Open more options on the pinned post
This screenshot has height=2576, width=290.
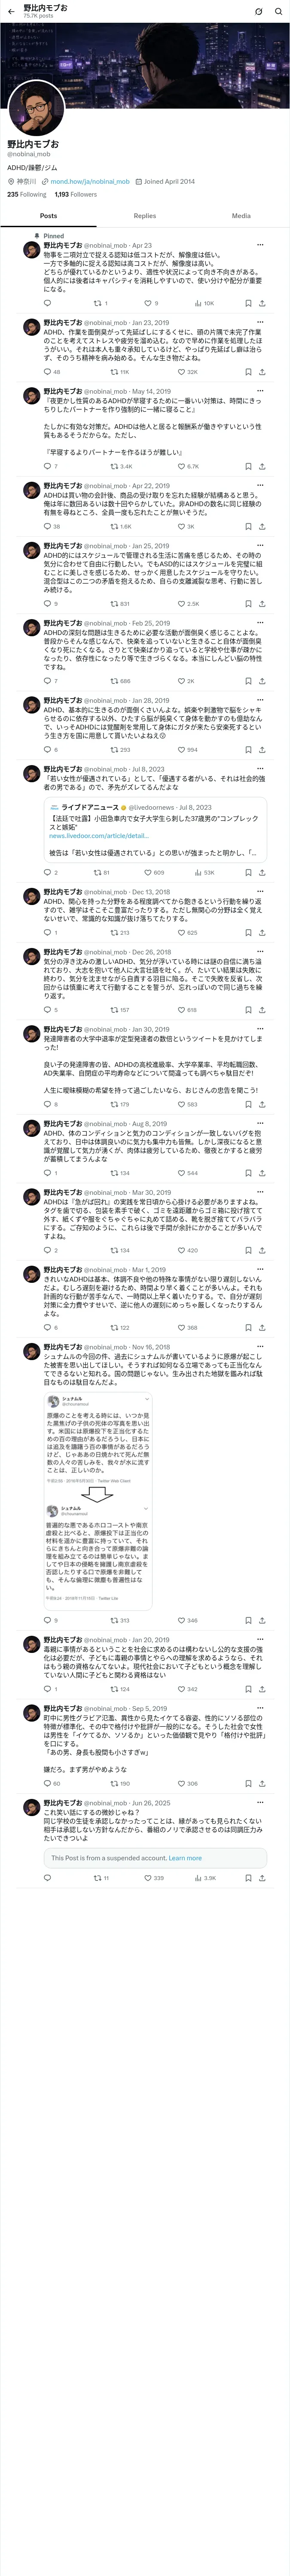260,245
